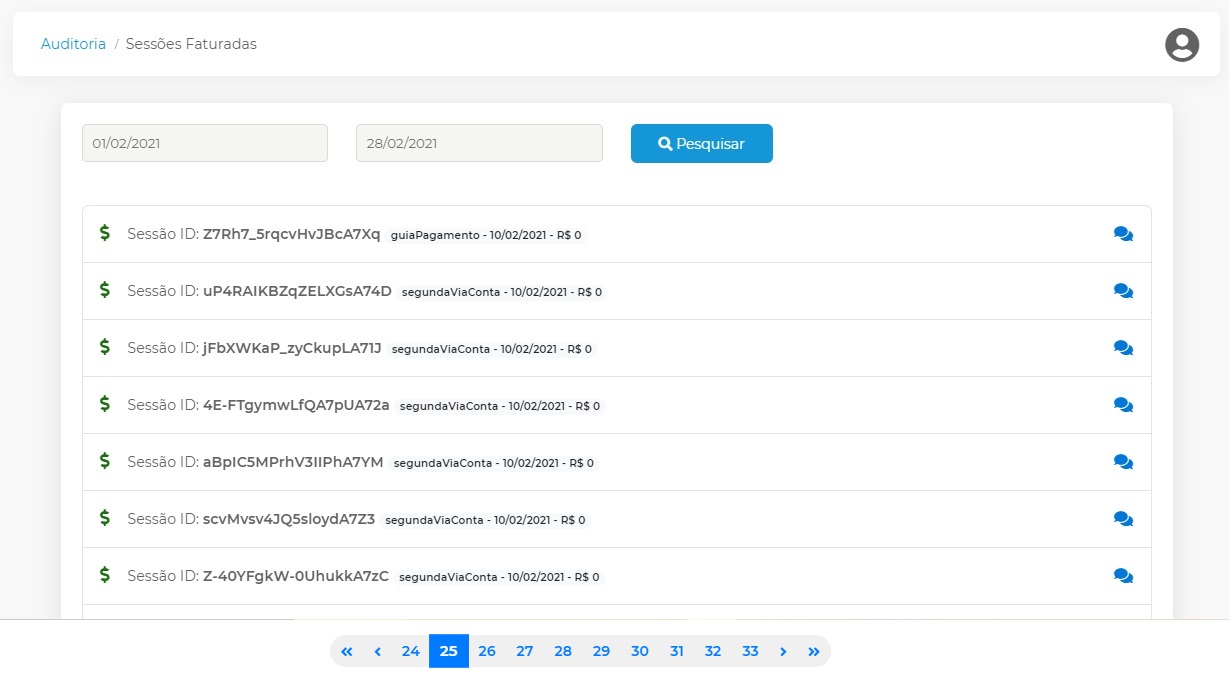Select page 24 in the pagination bar
Image resolution: width=1232 pixels, height=696 pixels.
(x=410, y=651)
